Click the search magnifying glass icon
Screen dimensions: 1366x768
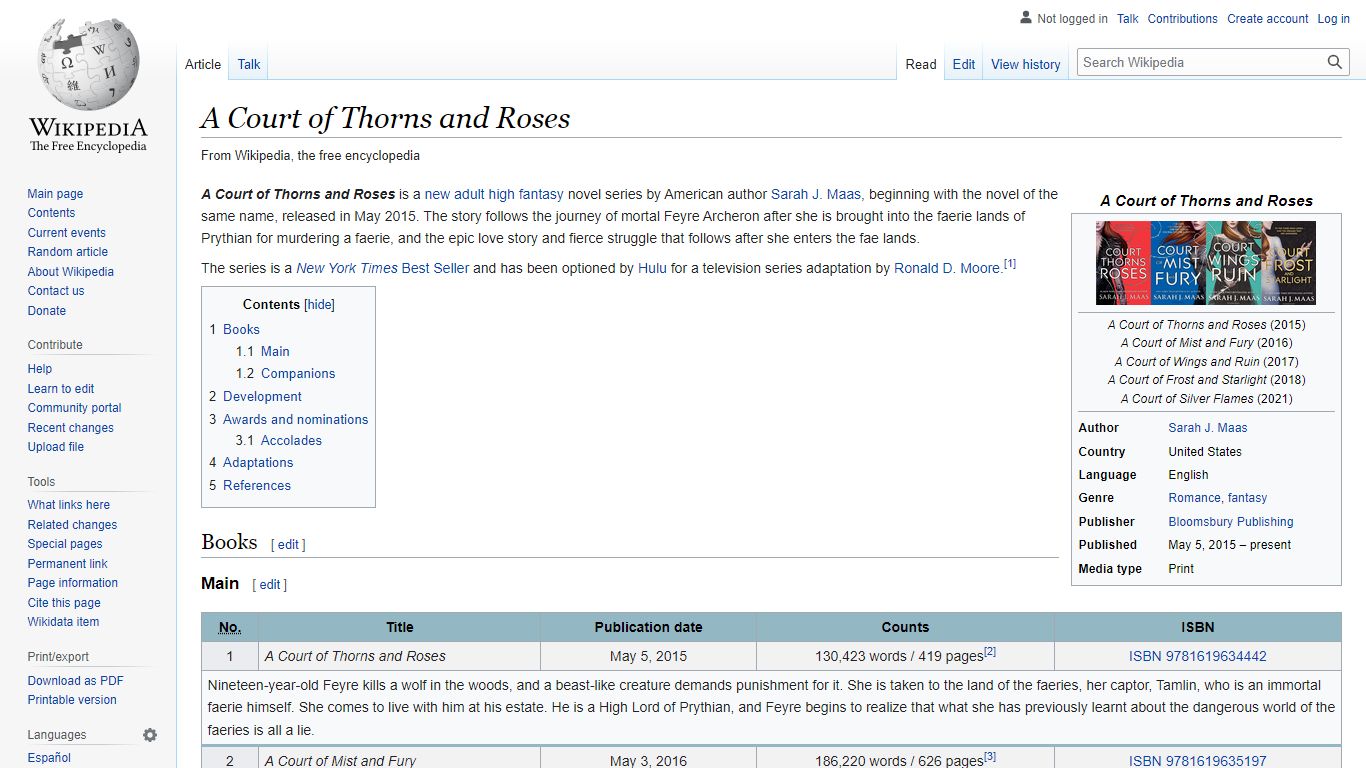tap(1335, 62)
